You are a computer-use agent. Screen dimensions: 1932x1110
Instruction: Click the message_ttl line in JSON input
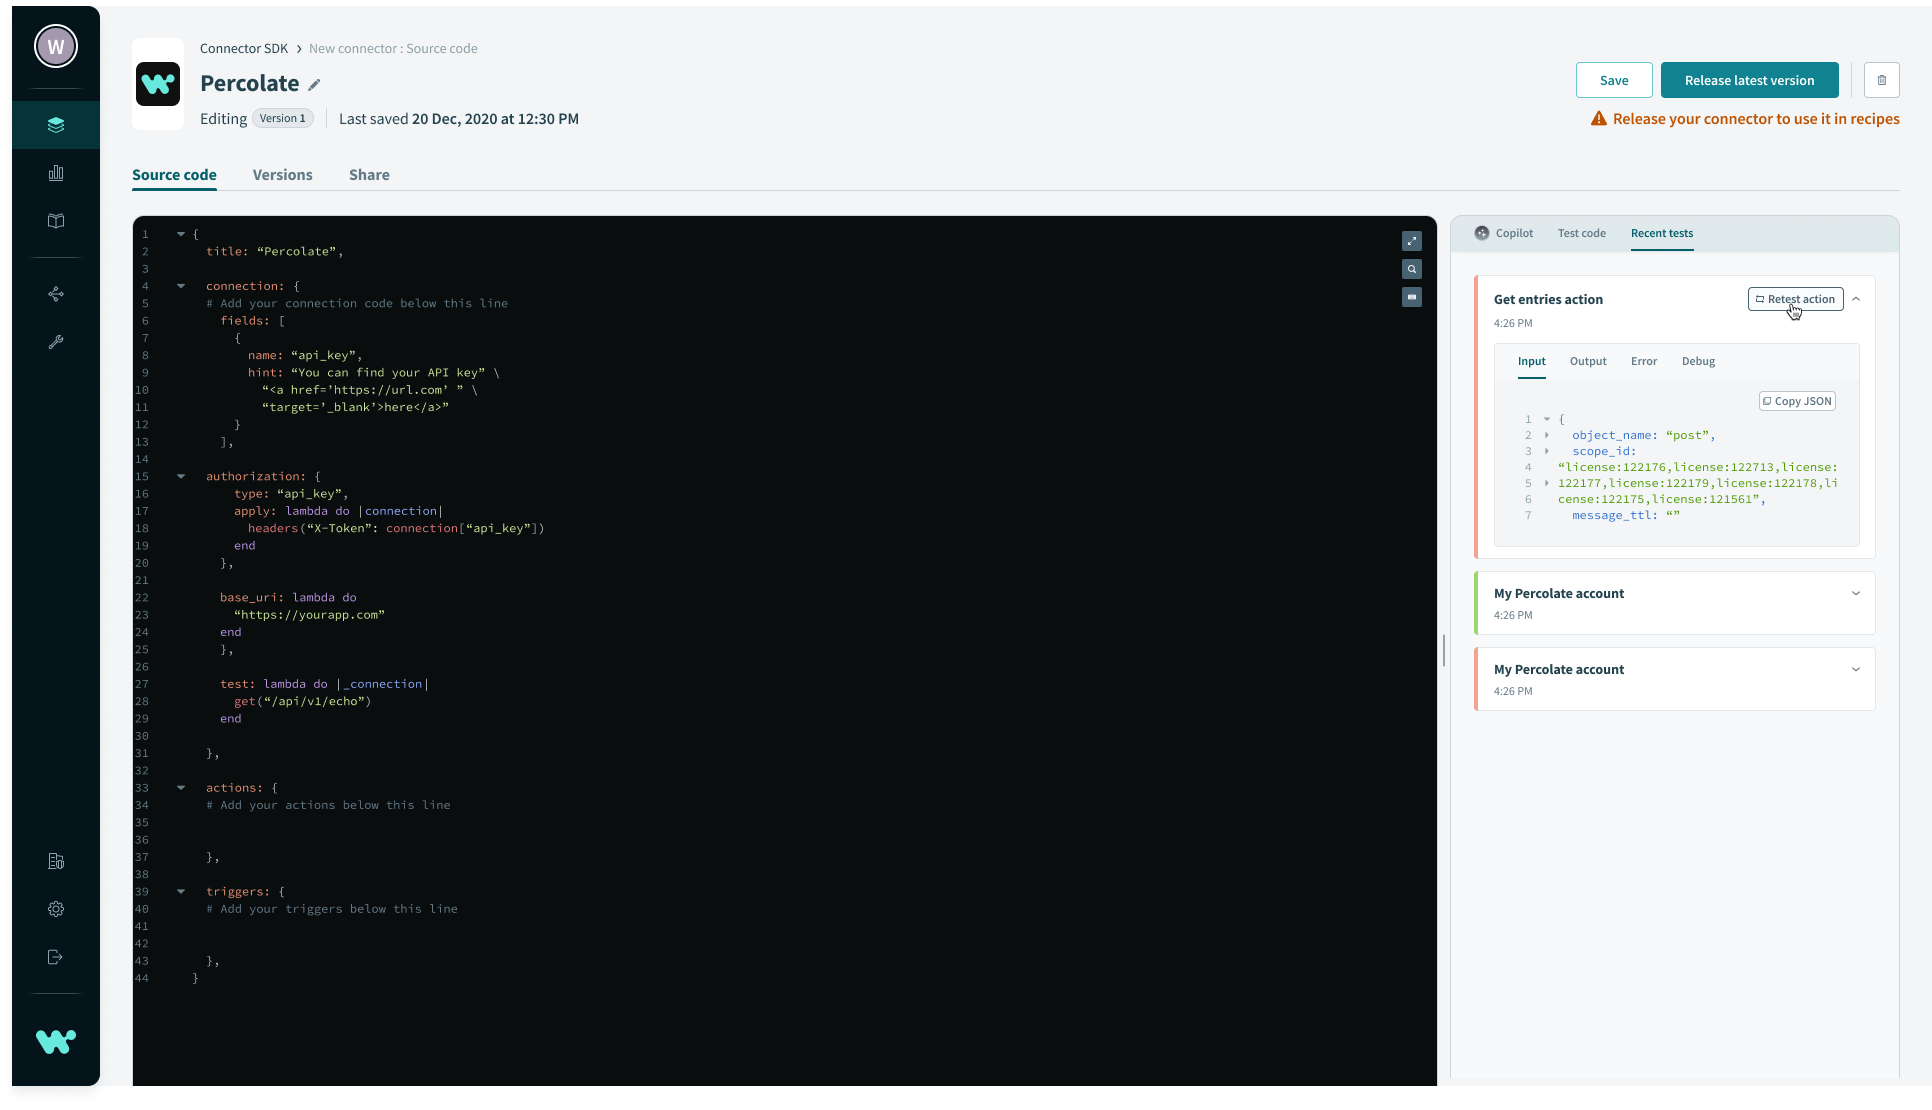[1626, 515]
